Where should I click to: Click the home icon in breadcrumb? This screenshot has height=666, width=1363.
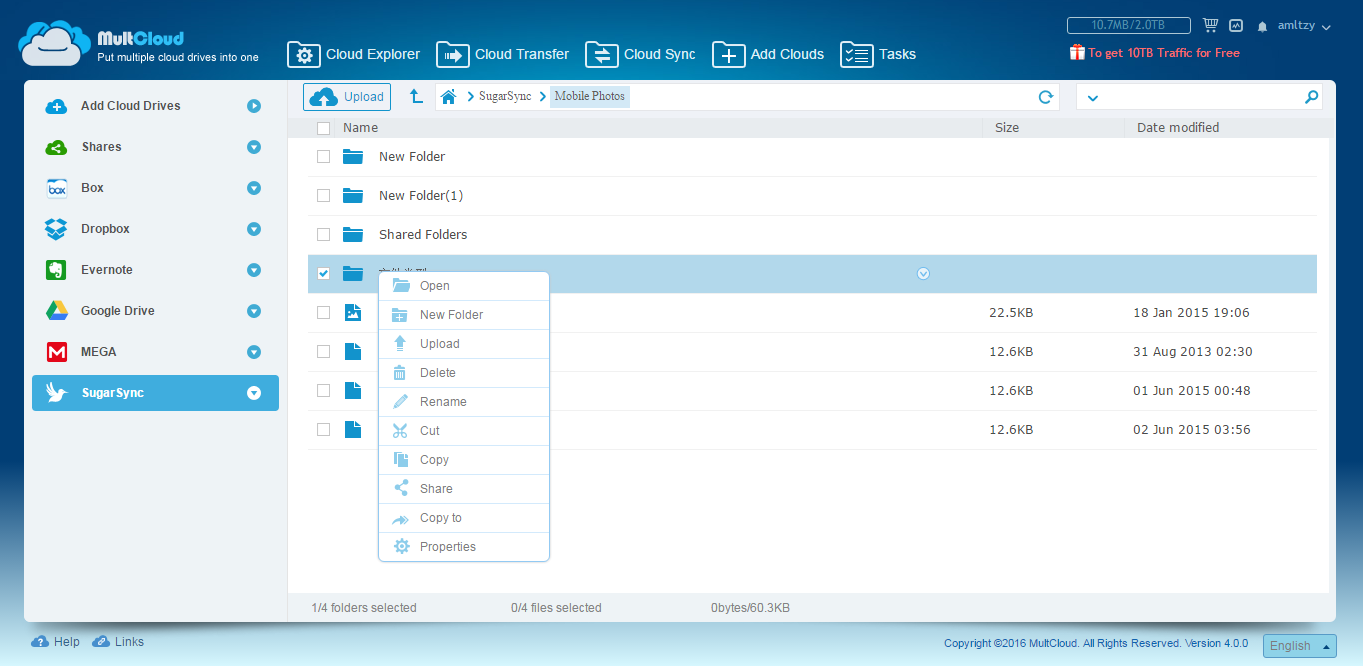449,97
